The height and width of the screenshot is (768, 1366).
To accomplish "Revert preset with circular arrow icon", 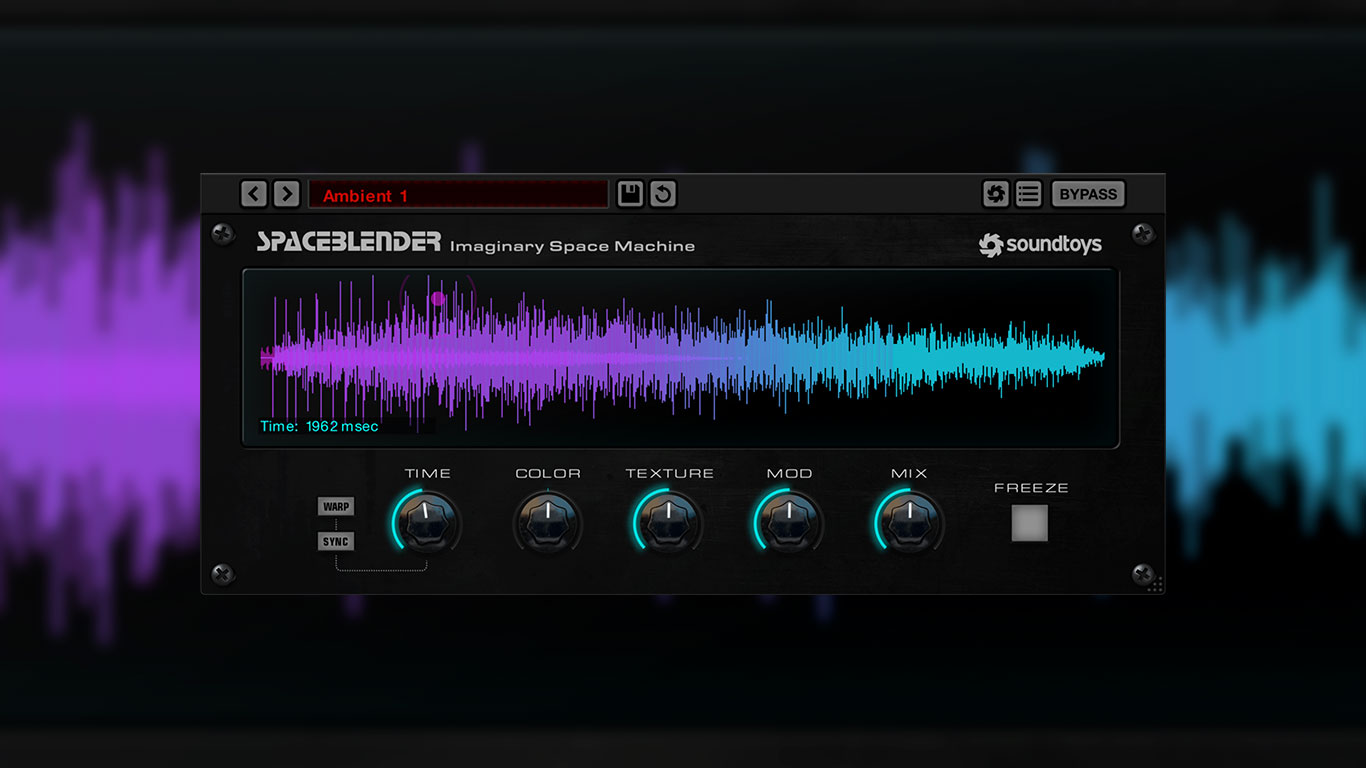I will 662,194.
